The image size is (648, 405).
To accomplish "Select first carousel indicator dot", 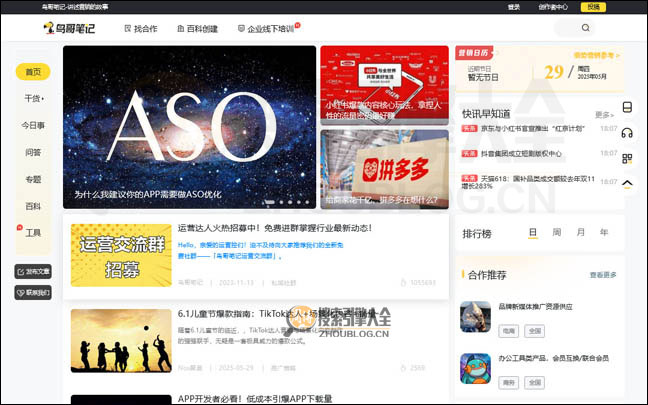I will click(269, 202).
